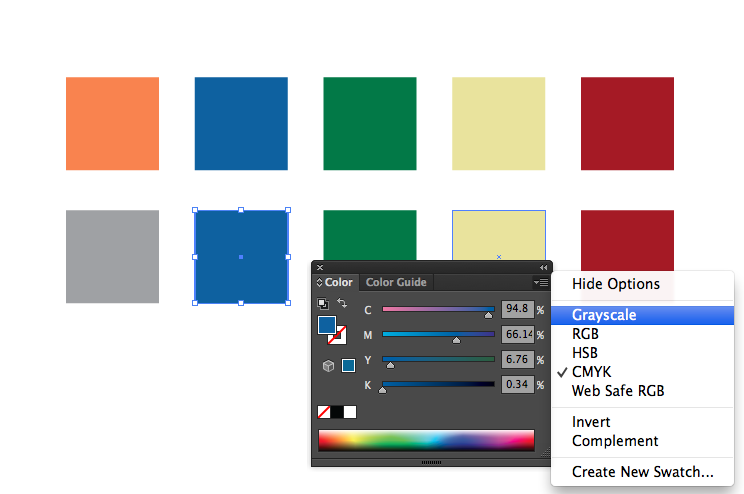Screen dimensions: 744x494
Task: Click the None swatch with red slash
Action: coord(324,412)
